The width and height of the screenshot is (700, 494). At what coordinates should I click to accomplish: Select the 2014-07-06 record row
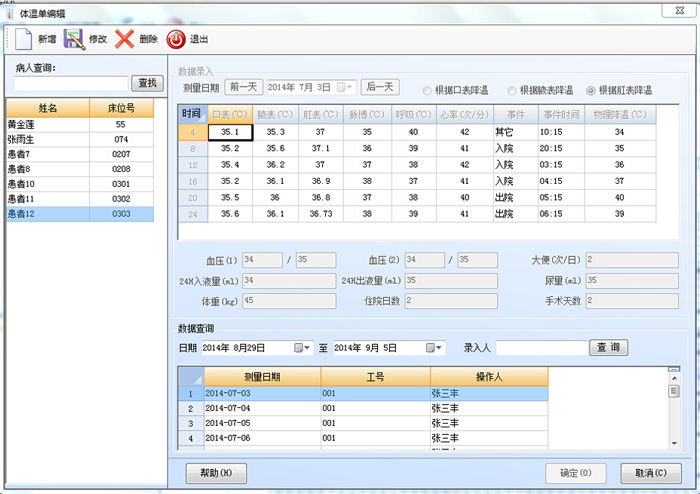(x=363, y=438)
